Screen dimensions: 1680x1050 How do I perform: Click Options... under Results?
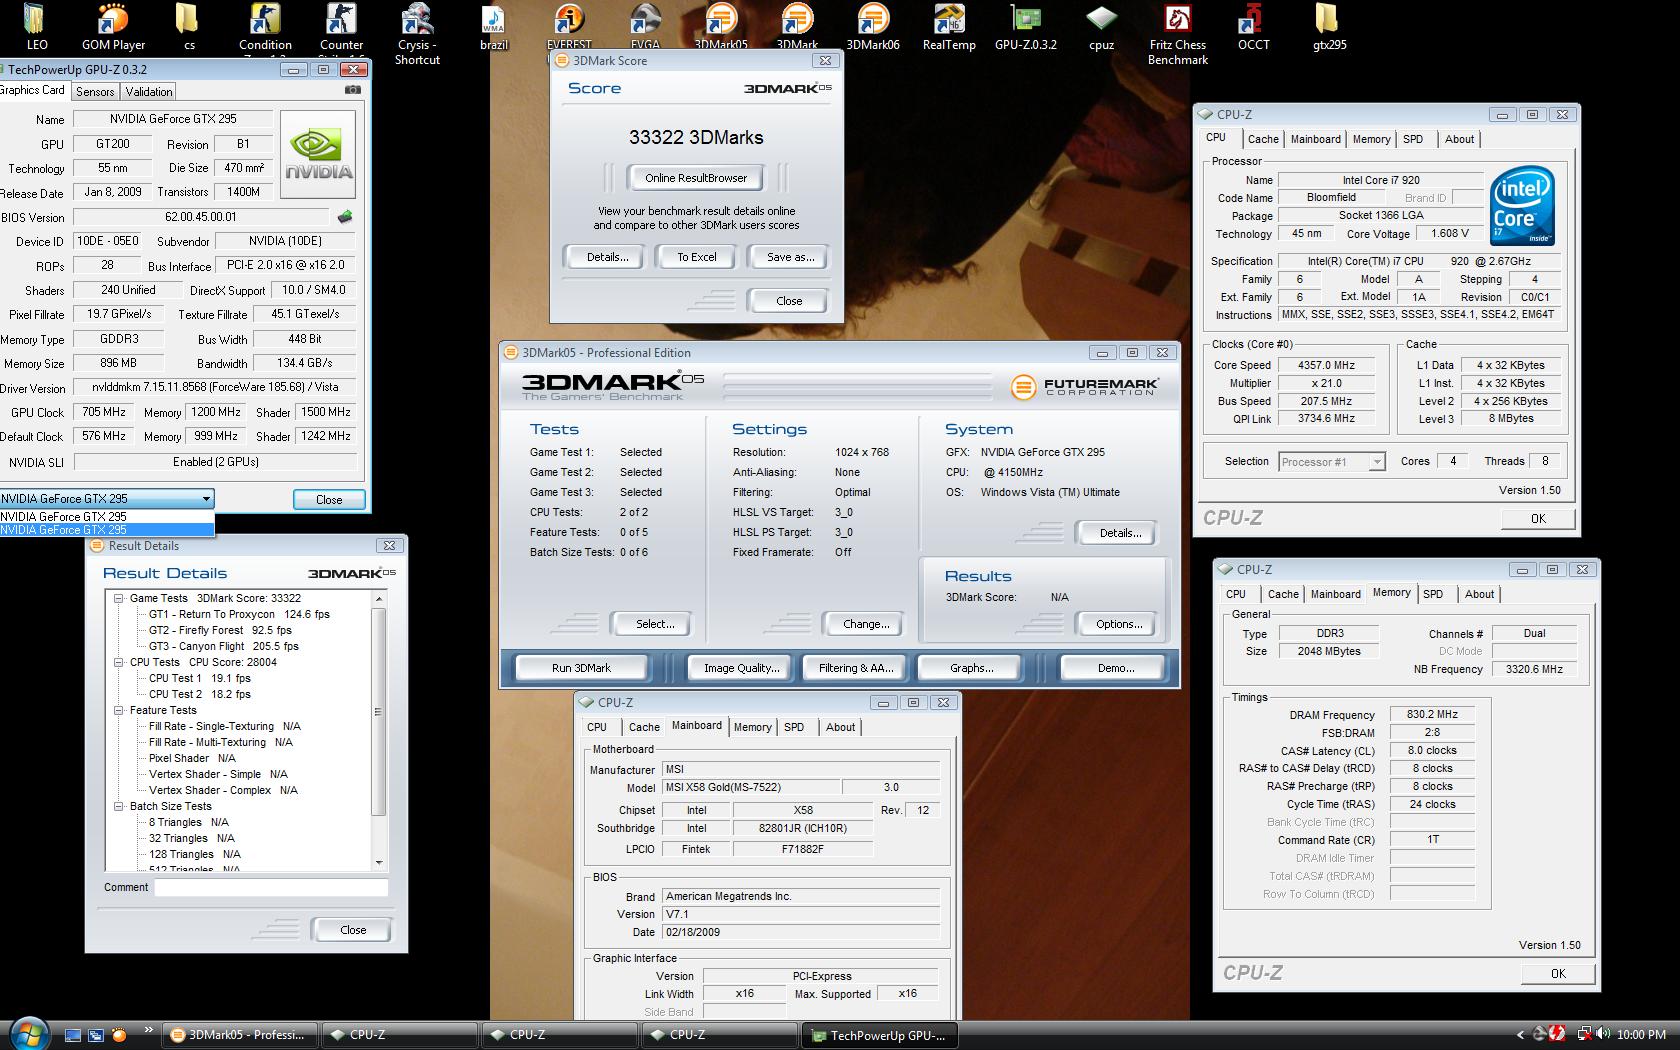click(x=1119, y=624)
